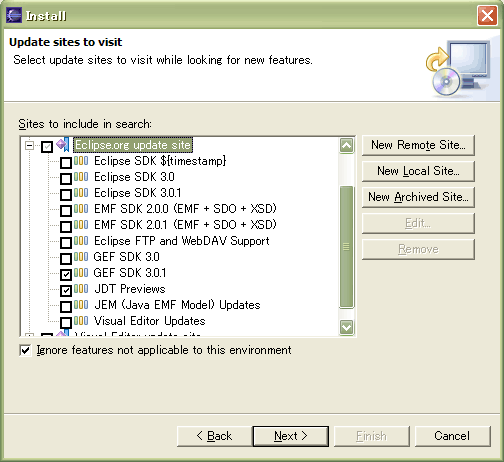Check the EMF SDK 2.0.1 checkbox

click(66, 227)
